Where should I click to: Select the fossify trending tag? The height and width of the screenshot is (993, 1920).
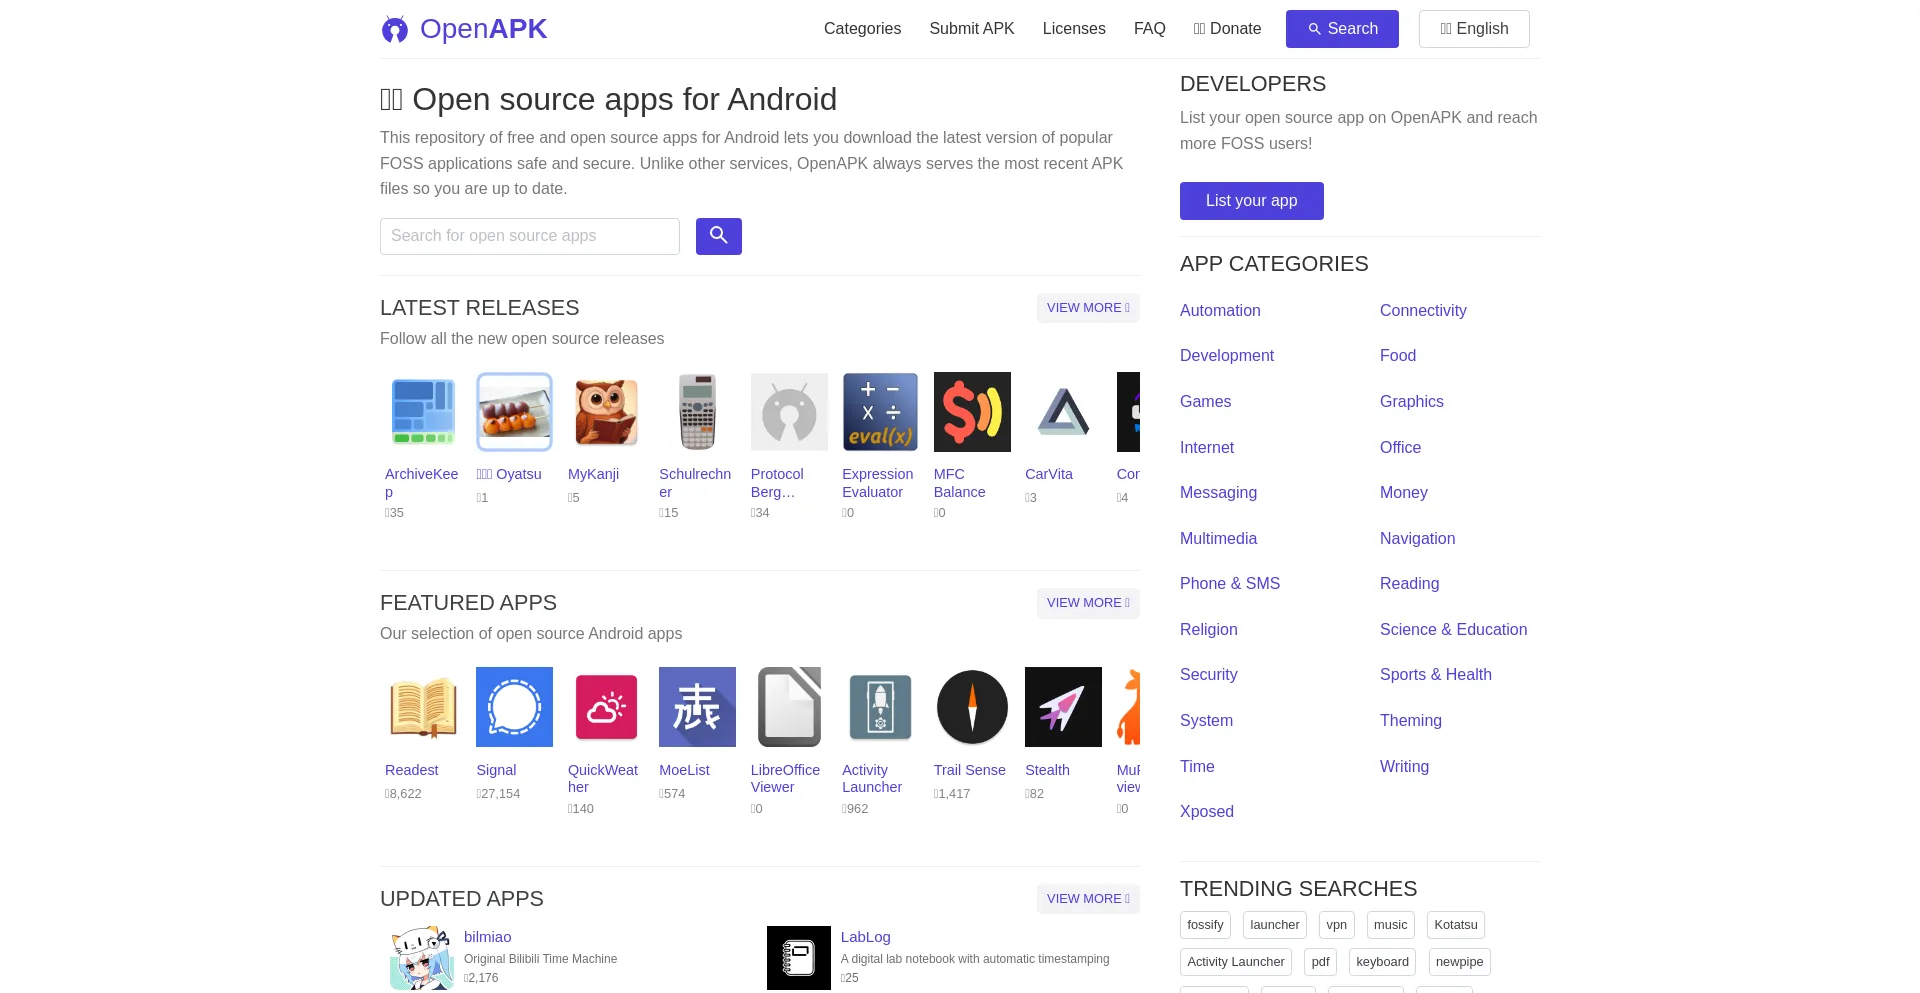[x=1205, y=925]
